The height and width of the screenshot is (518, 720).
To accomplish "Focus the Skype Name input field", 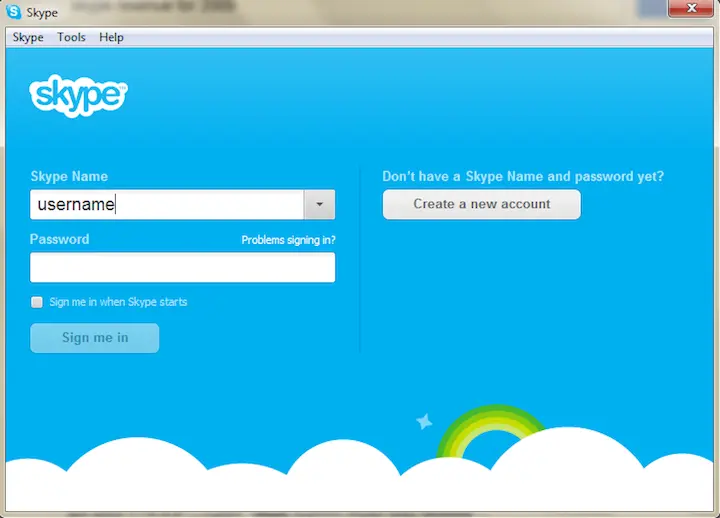I will [167, 204].
